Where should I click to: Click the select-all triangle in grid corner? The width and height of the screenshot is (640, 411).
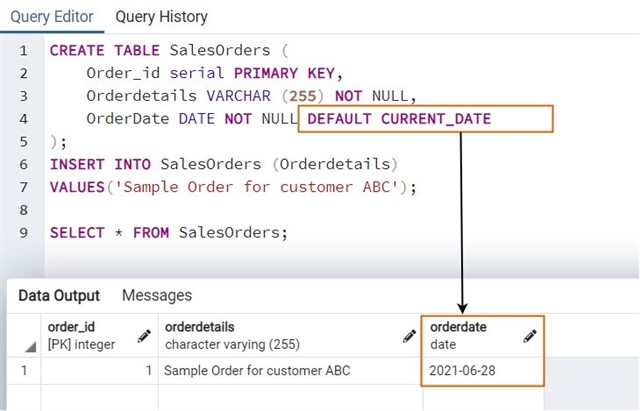tap(31, 347)
